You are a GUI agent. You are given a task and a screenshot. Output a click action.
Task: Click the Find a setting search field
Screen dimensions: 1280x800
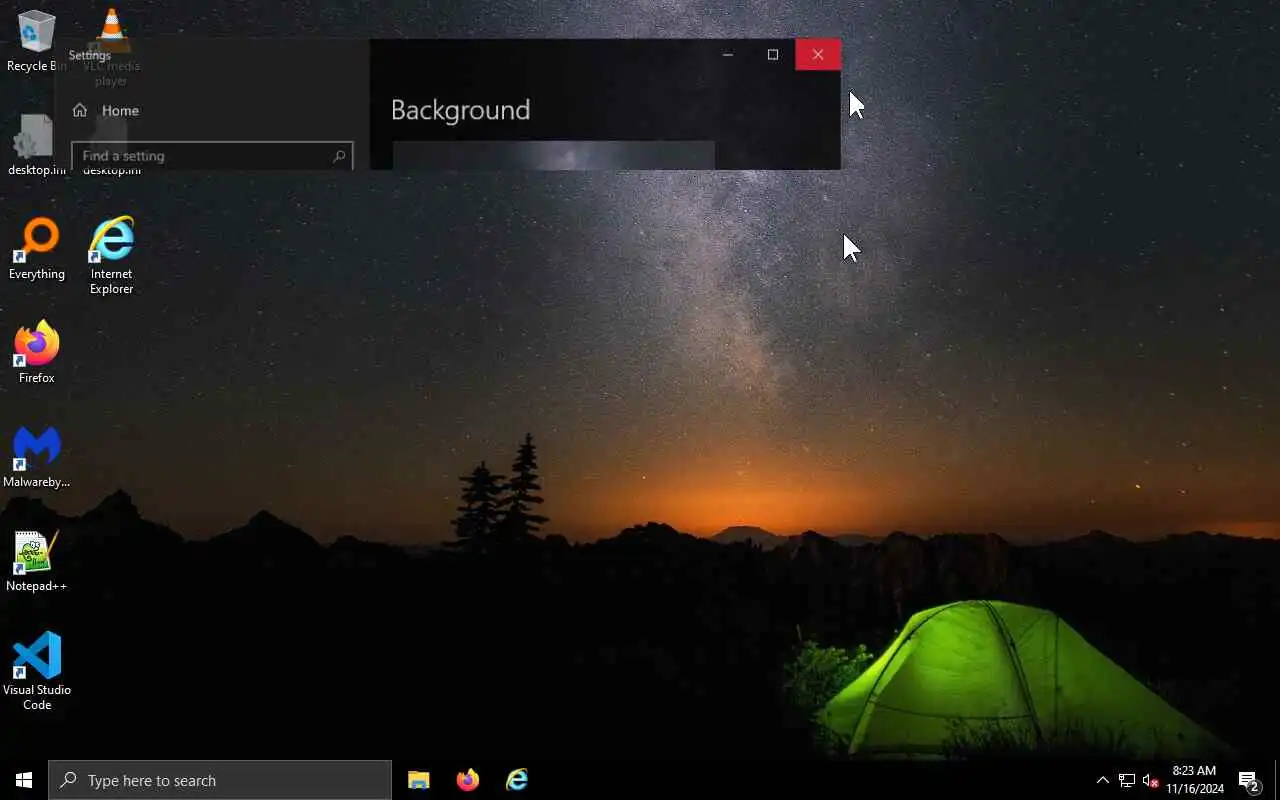click(x=212, y=156)
